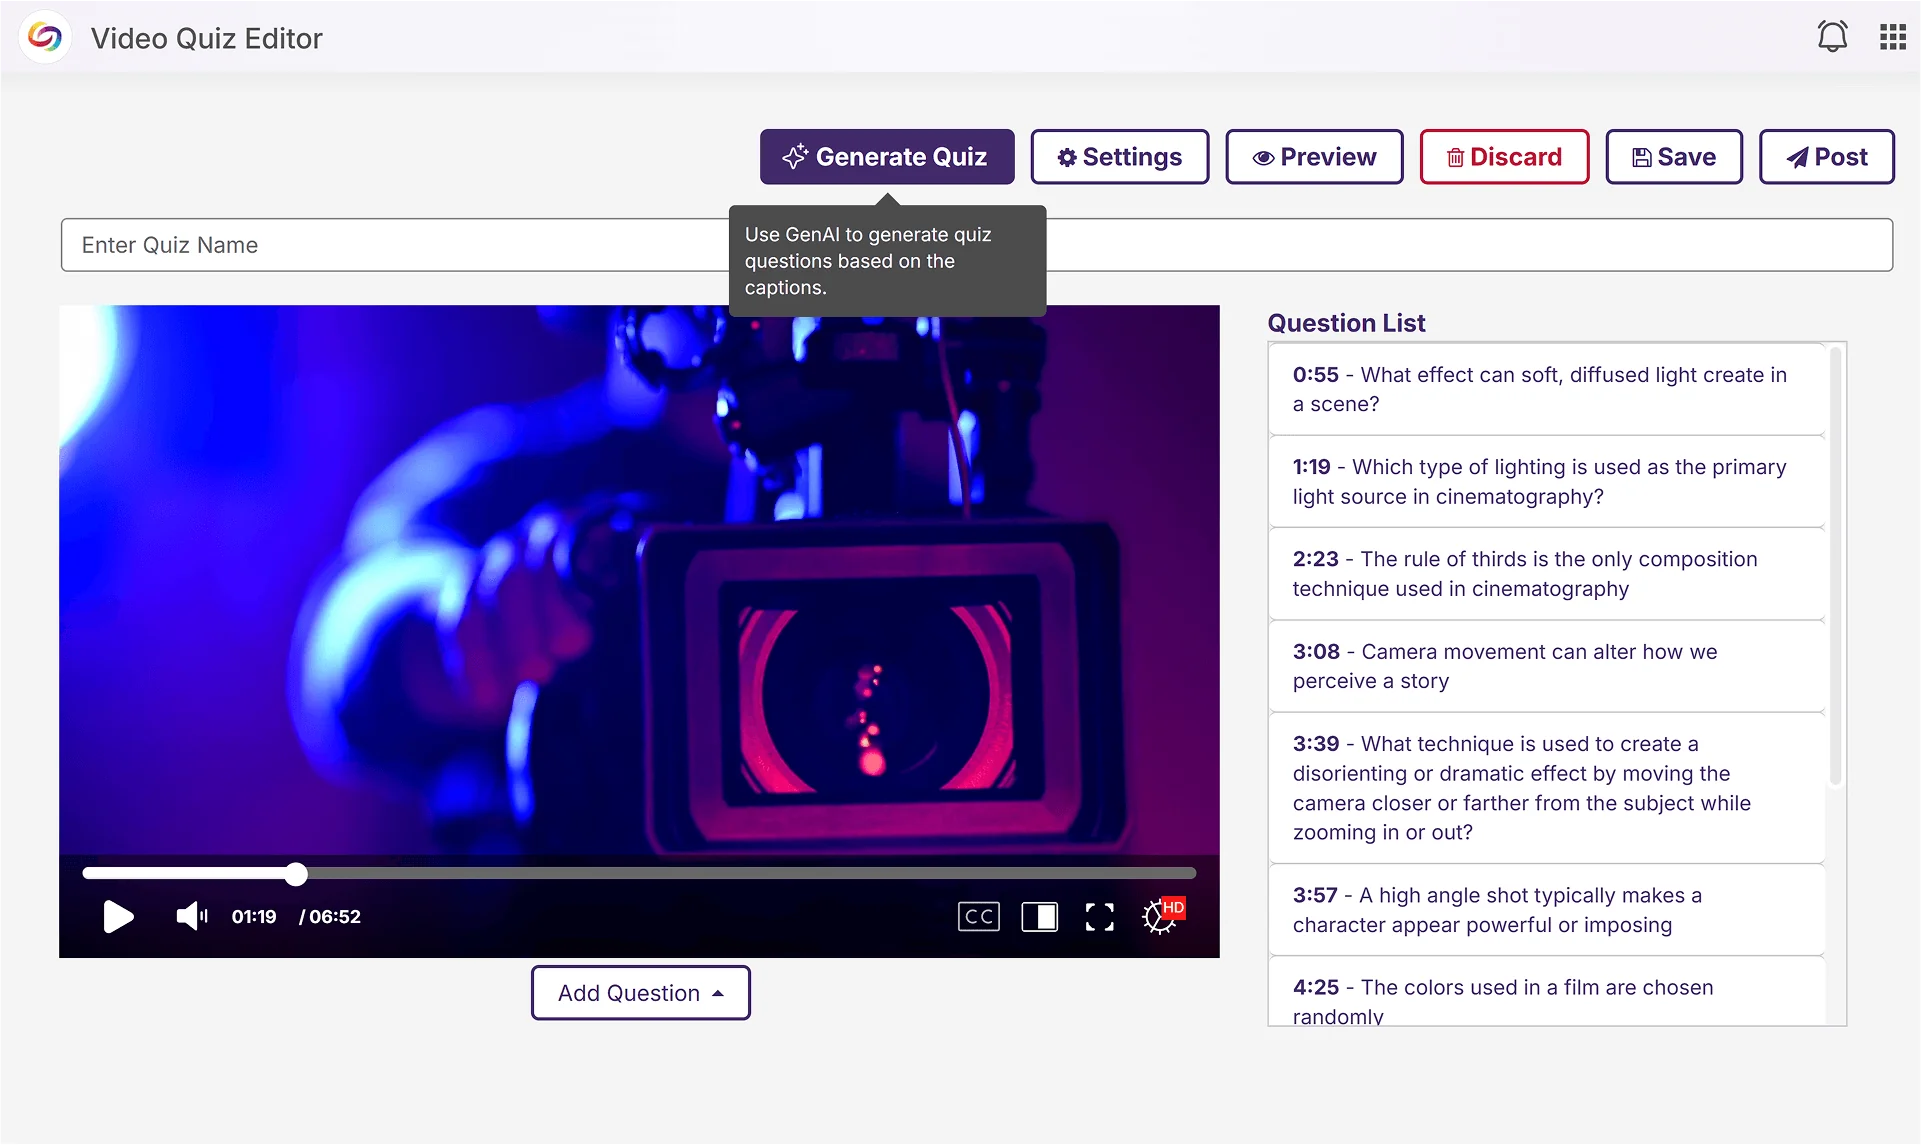Preview the quiz
Image resolution: width=1921 pixels, height=1145 pixels.
coord(1314,157)
